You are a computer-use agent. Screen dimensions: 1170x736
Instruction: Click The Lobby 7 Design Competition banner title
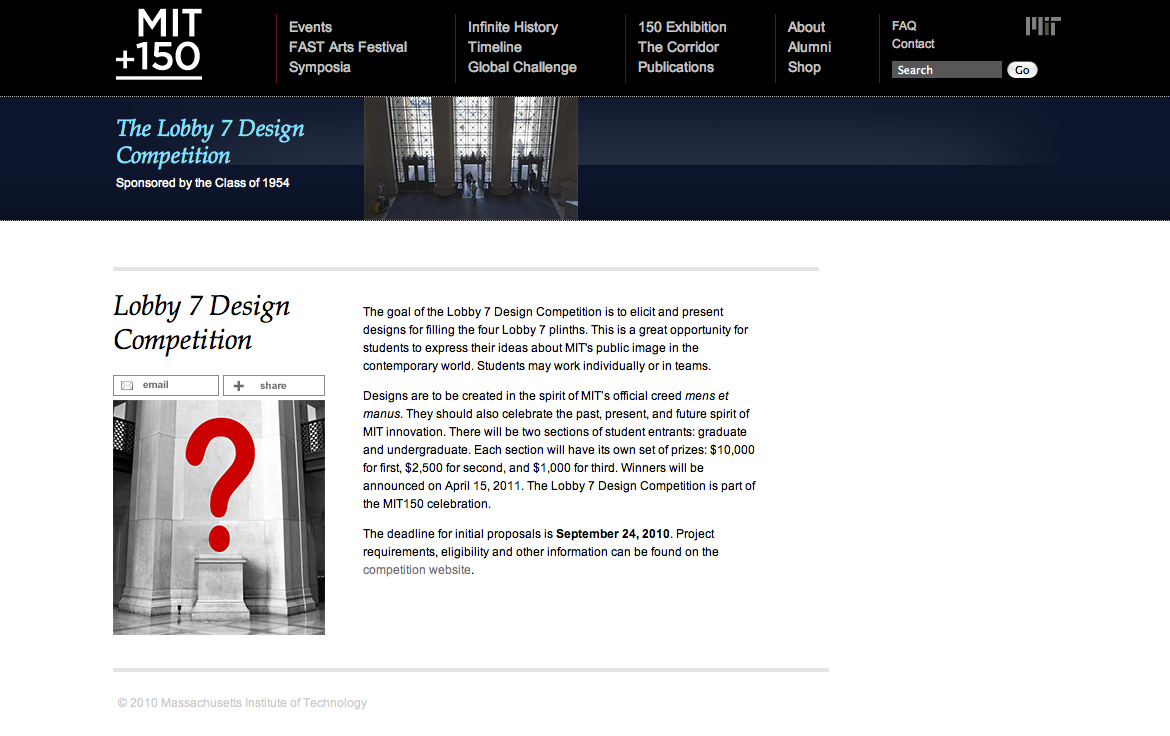tap(210, 142)
